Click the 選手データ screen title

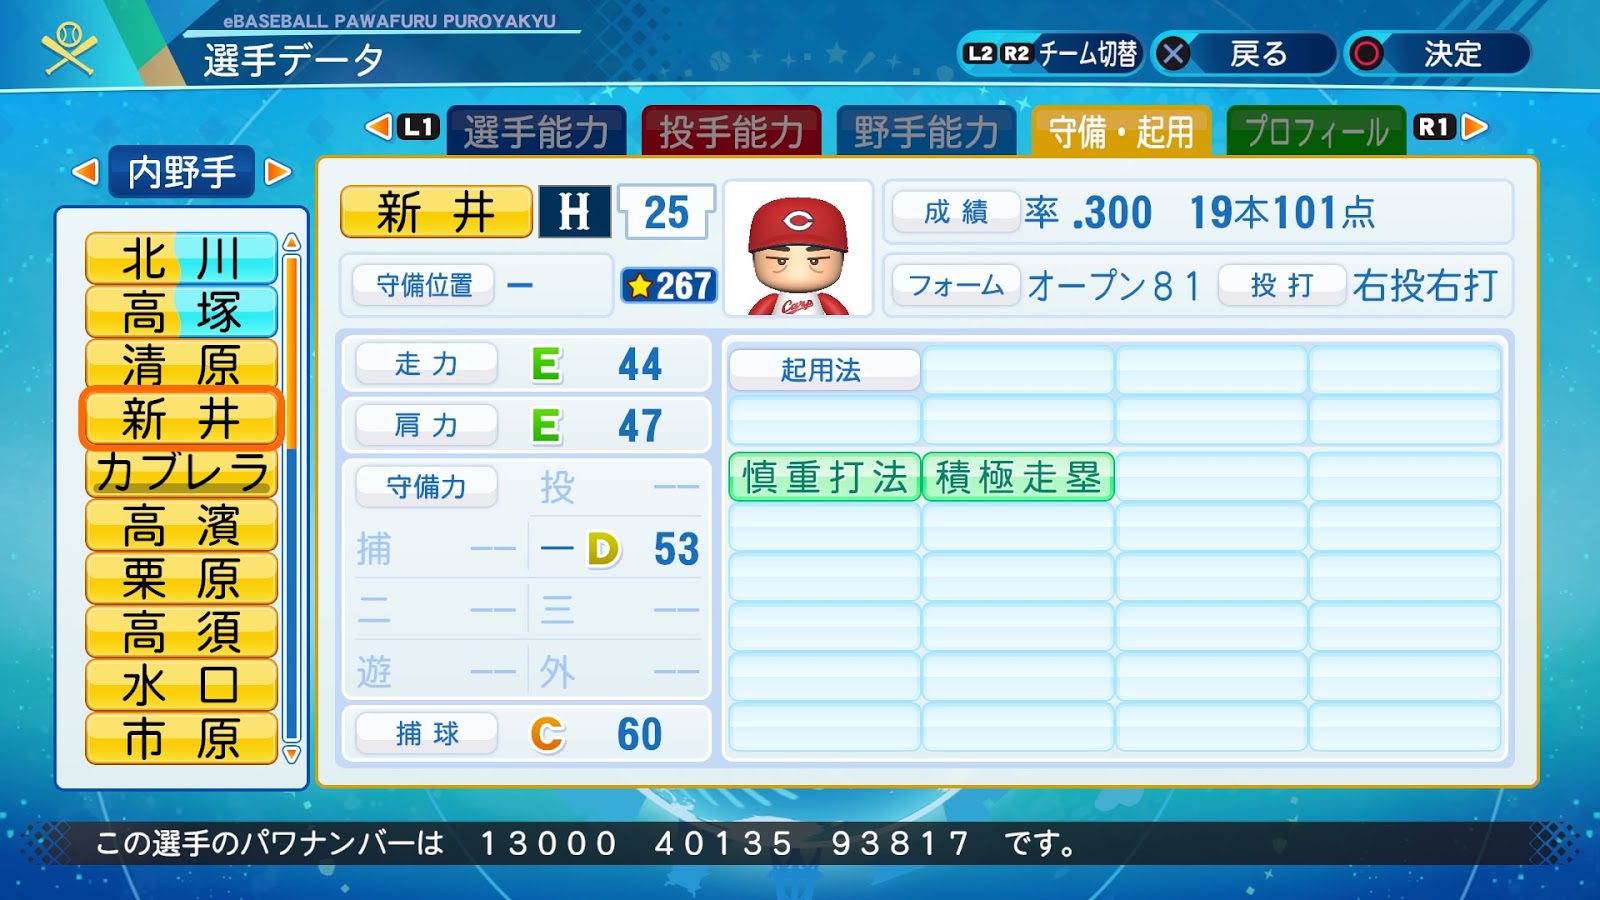(x=294, y=60)
